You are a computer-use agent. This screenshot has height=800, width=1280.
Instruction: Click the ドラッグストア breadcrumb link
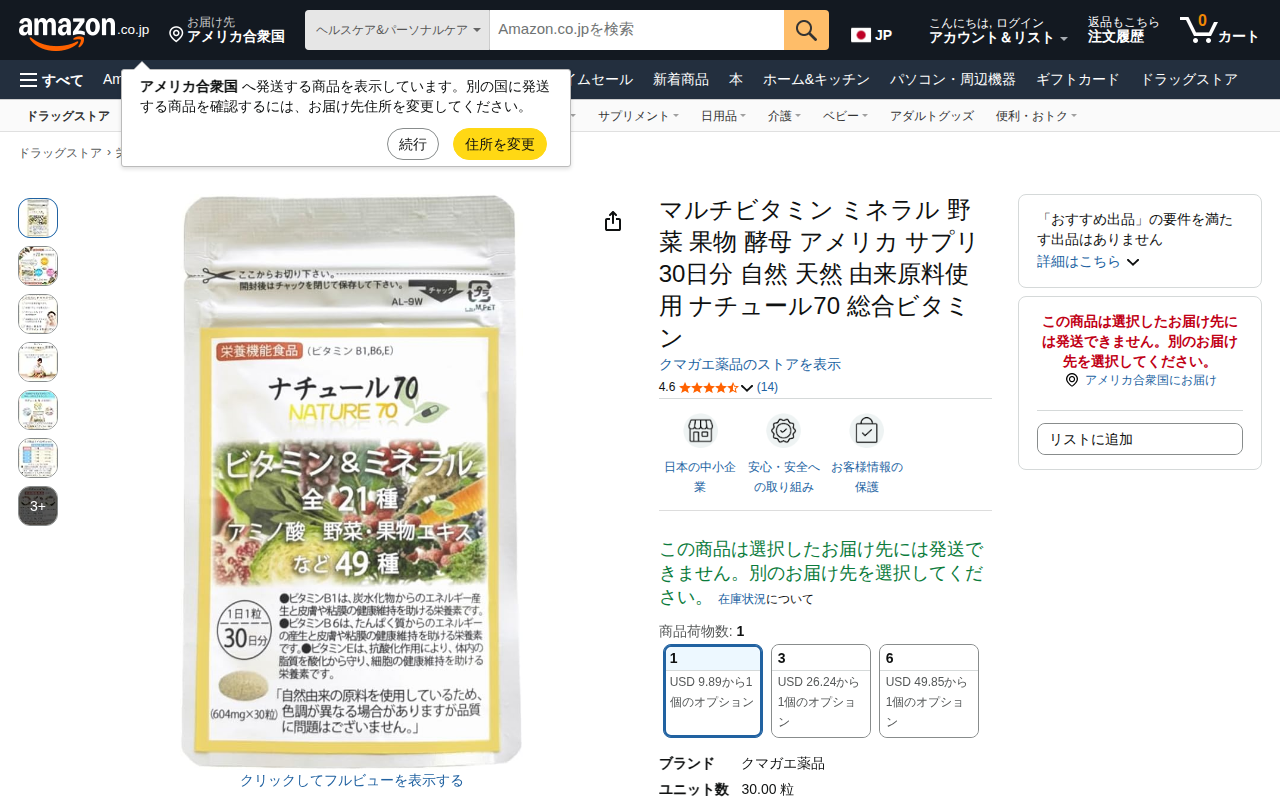click(60, 153)
